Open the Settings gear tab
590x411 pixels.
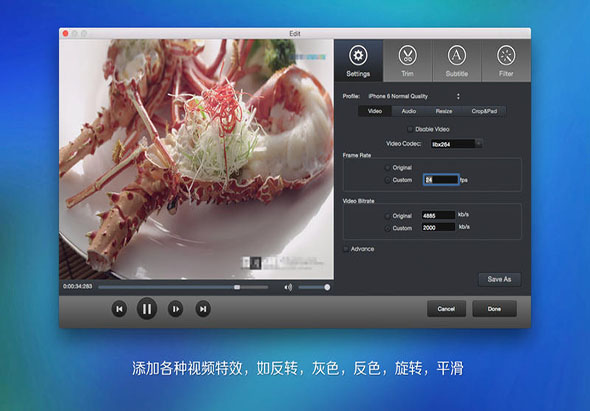point(358,61)
